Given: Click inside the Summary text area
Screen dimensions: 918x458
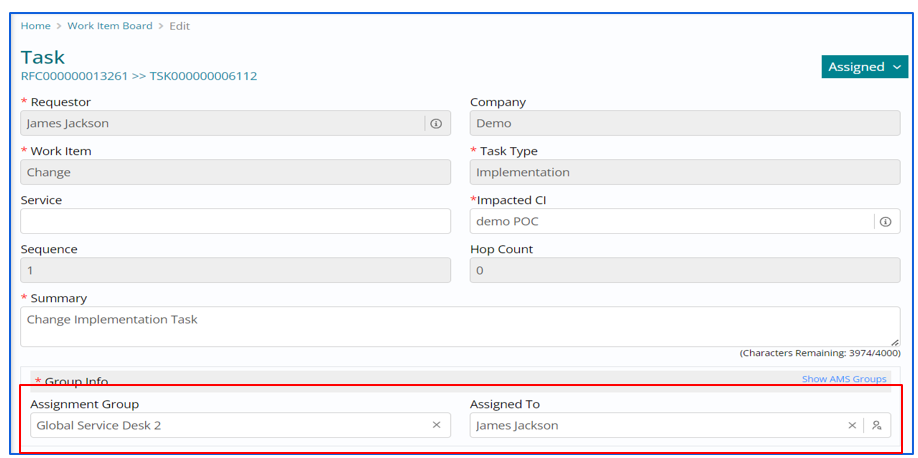Looking at the screenshot, I should [460, 326].
